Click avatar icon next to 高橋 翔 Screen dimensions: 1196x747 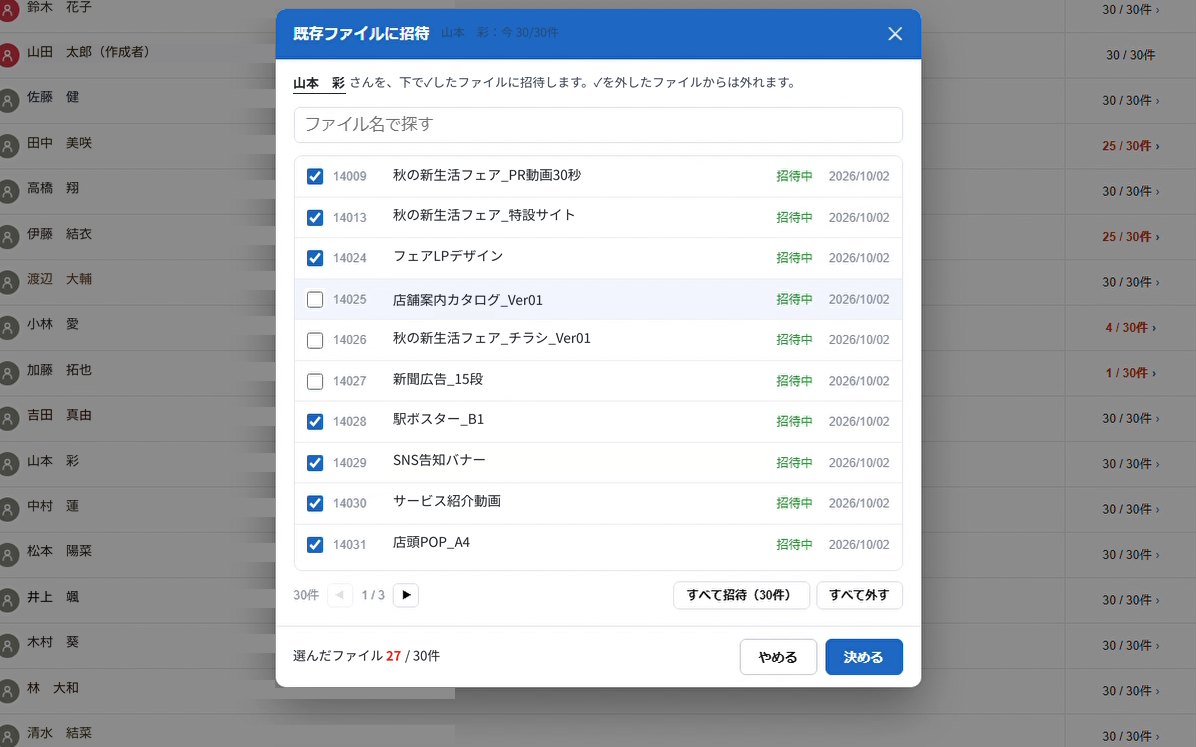click(x=8, y=192)
